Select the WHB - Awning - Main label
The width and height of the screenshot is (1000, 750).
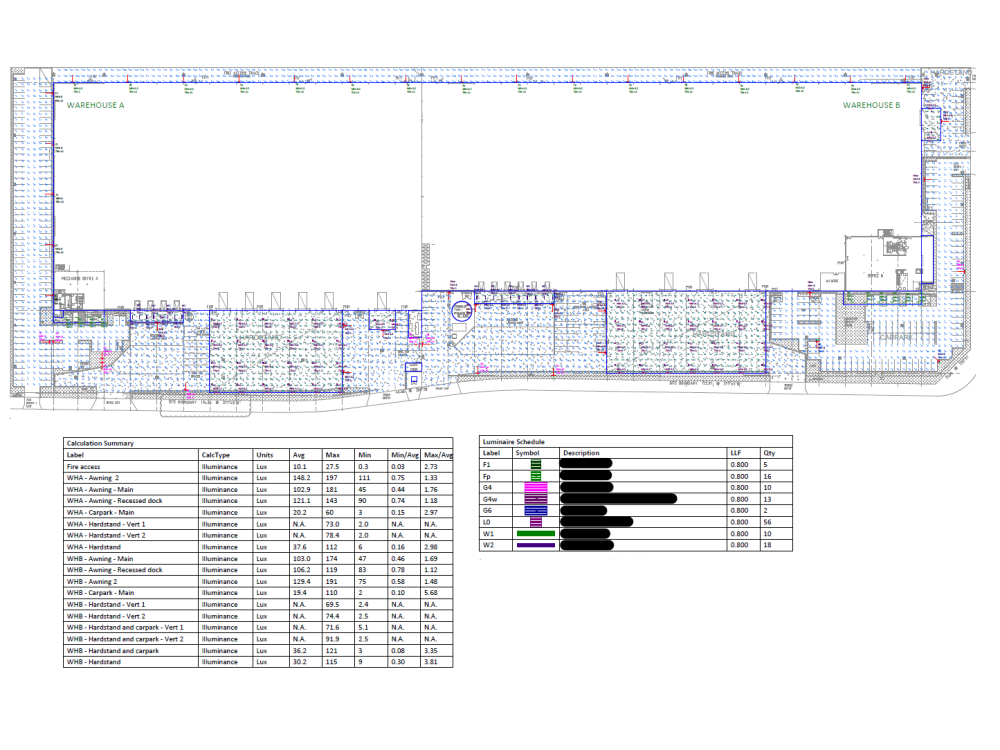coord(99,559)
